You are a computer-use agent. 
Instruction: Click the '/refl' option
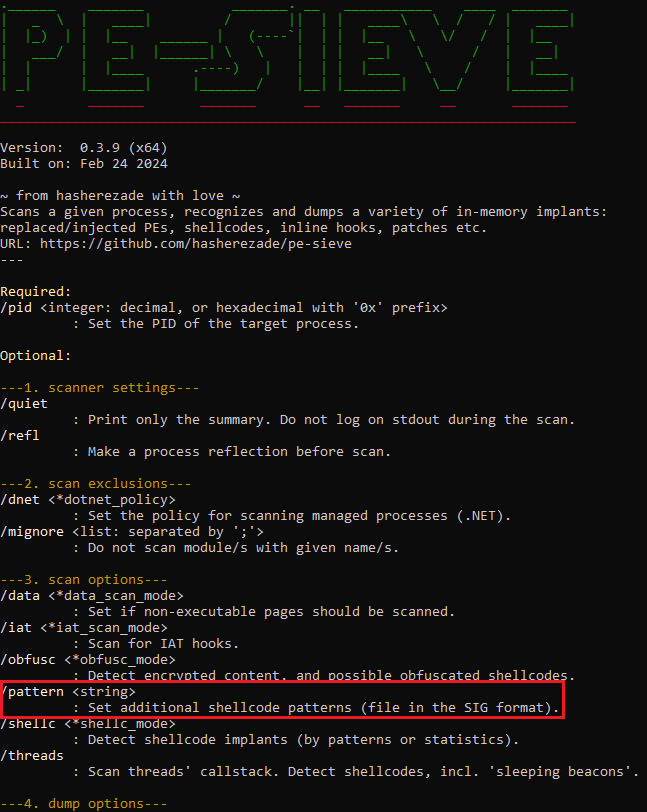point(20,436)
